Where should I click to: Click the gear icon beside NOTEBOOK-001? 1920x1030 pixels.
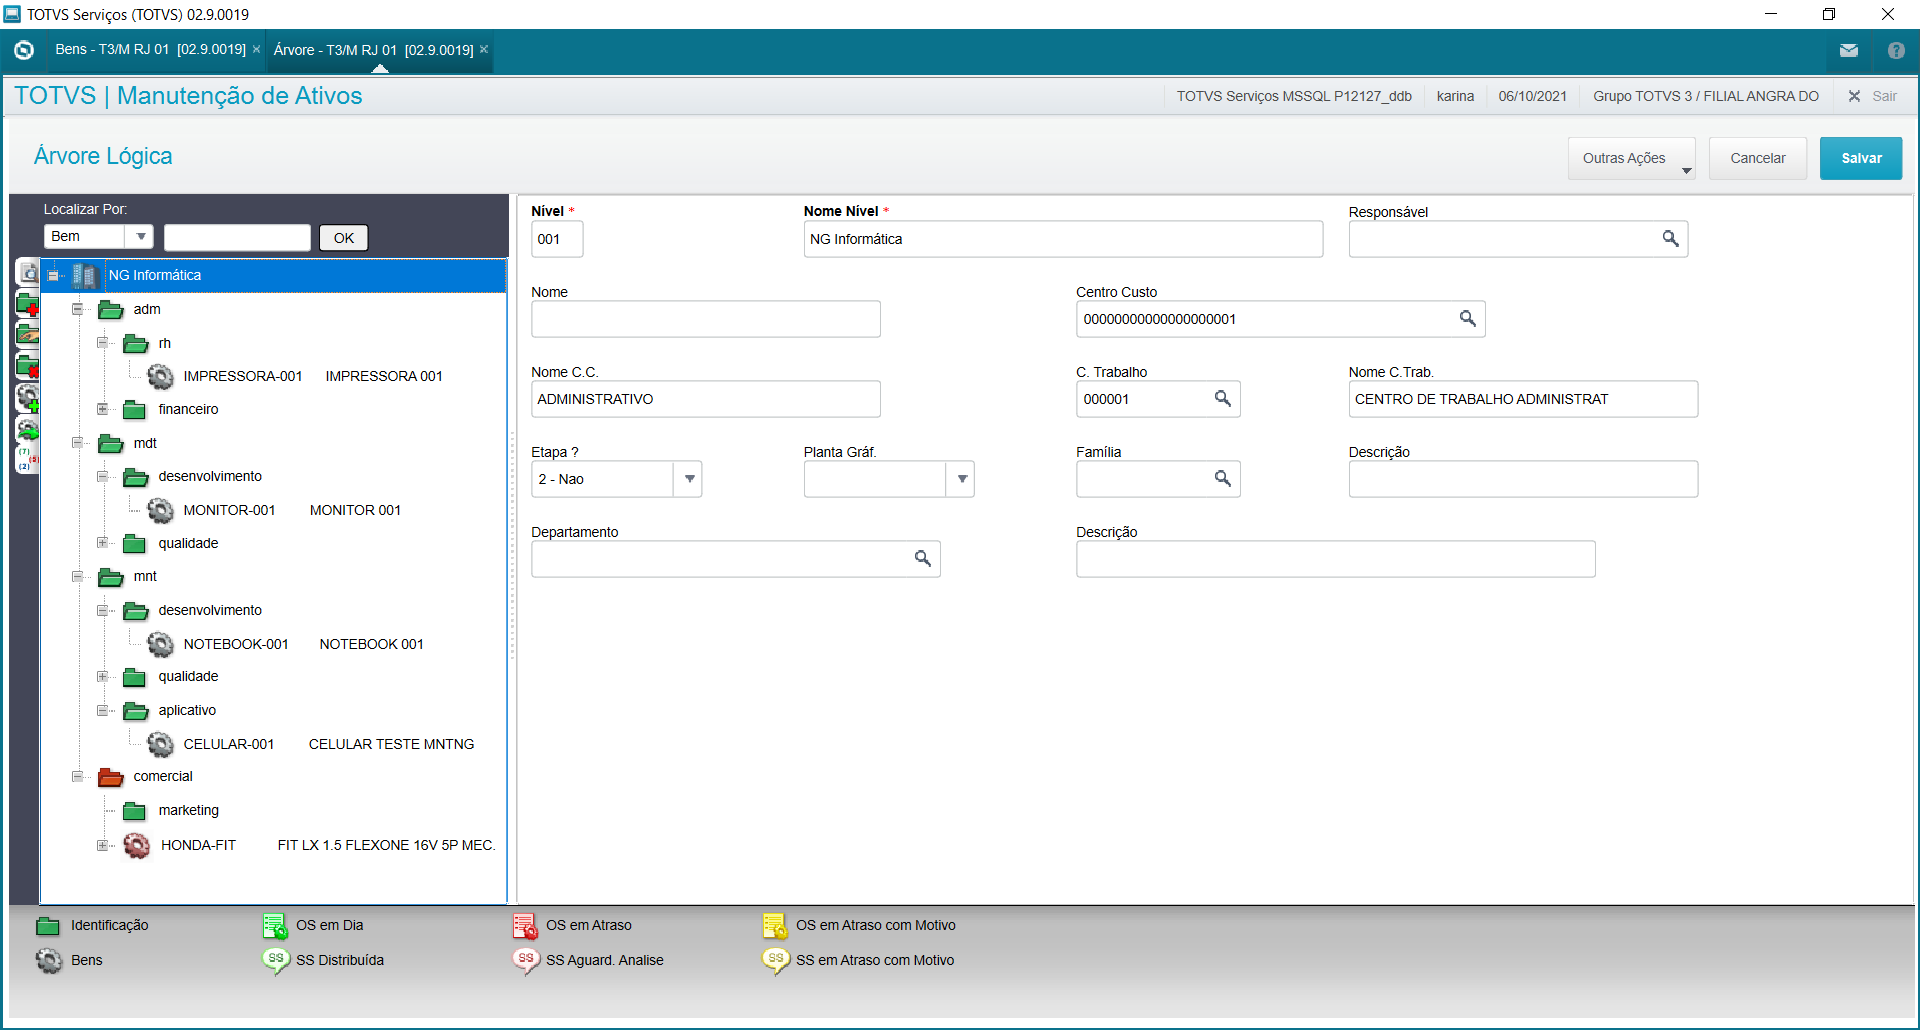click(x=160, y=644)
